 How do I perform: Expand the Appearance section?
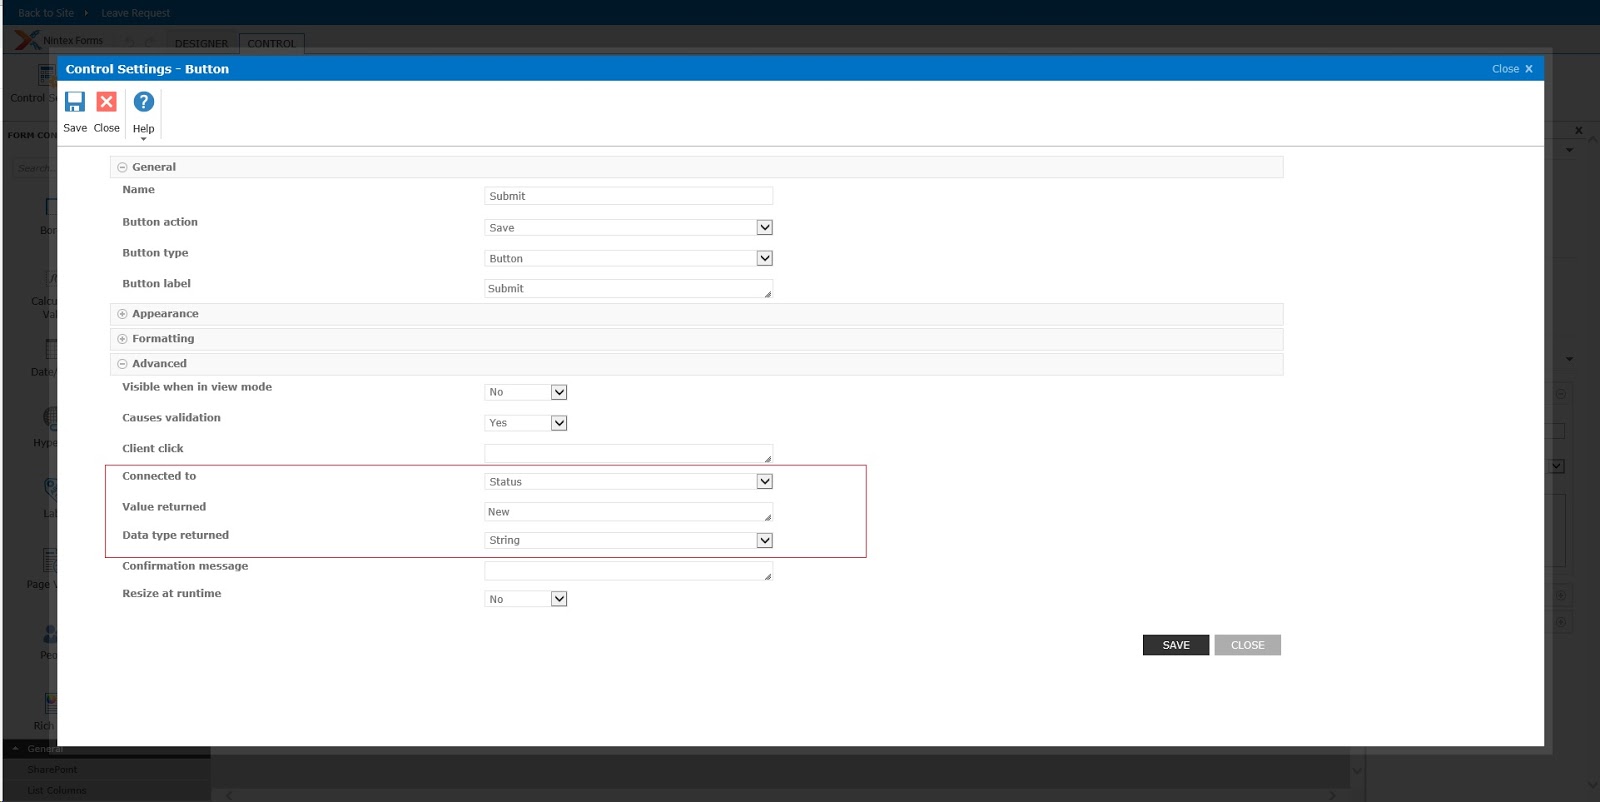point(122,314)
